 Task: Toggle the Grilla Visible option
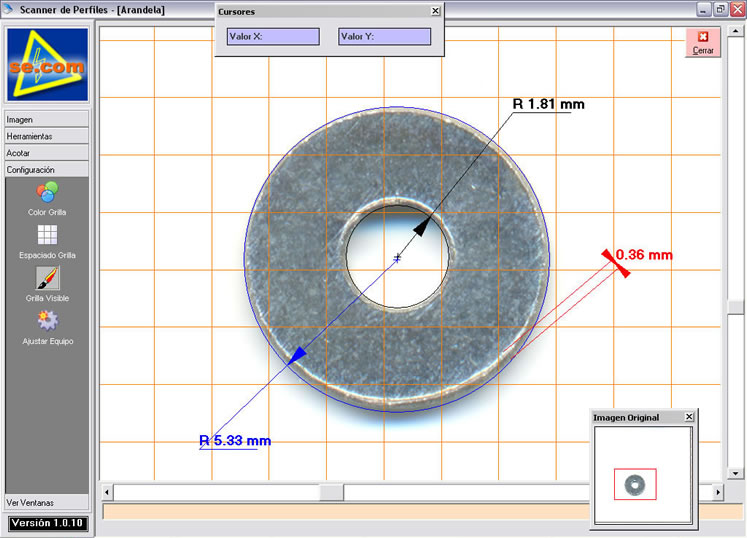pos(47,278)
